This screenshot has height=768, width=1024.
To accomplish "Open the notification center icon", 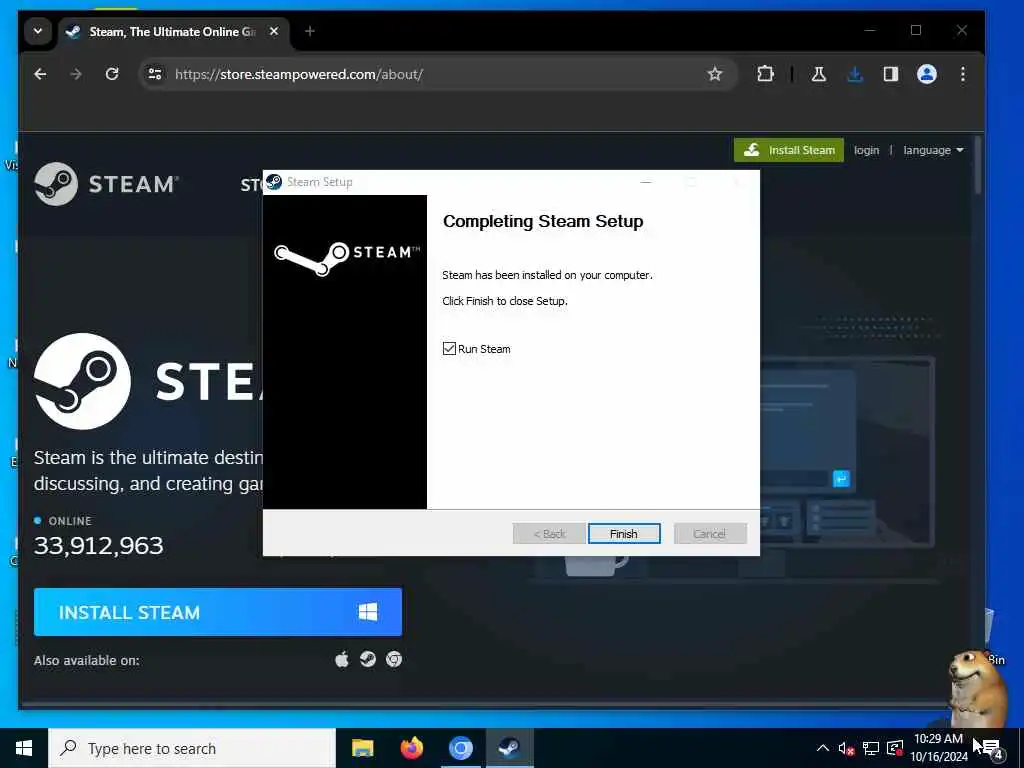I will point(991,749).
